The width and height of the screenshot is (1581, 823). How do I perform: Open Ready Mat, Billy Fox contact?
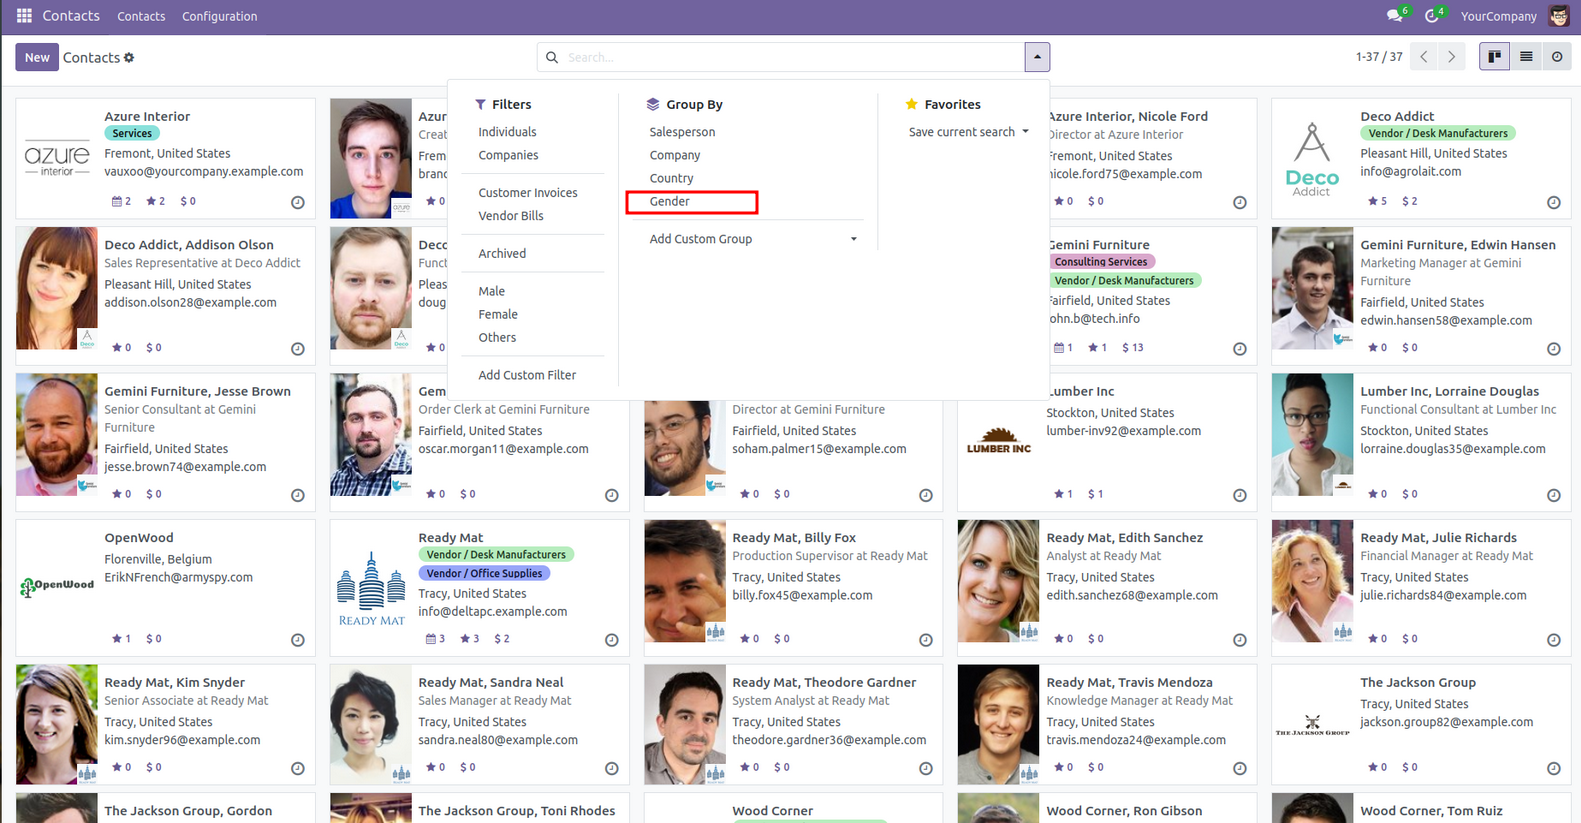[793, 588]
